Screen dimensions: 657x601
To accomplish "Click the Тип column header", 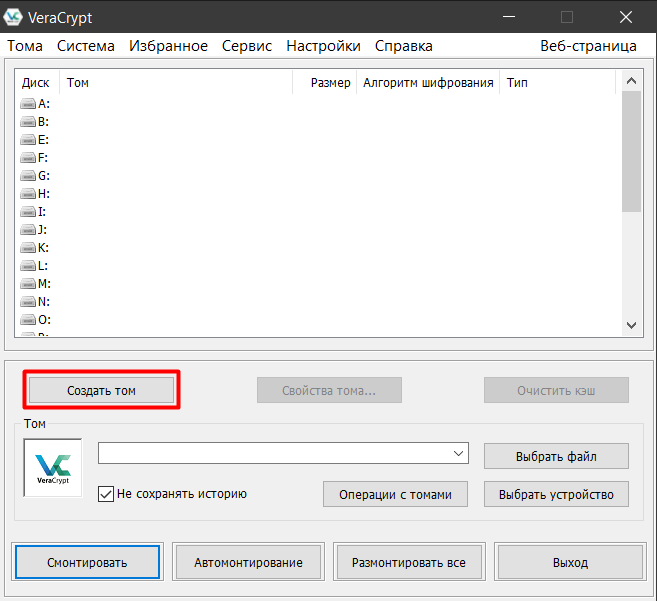I will [558, 83].
